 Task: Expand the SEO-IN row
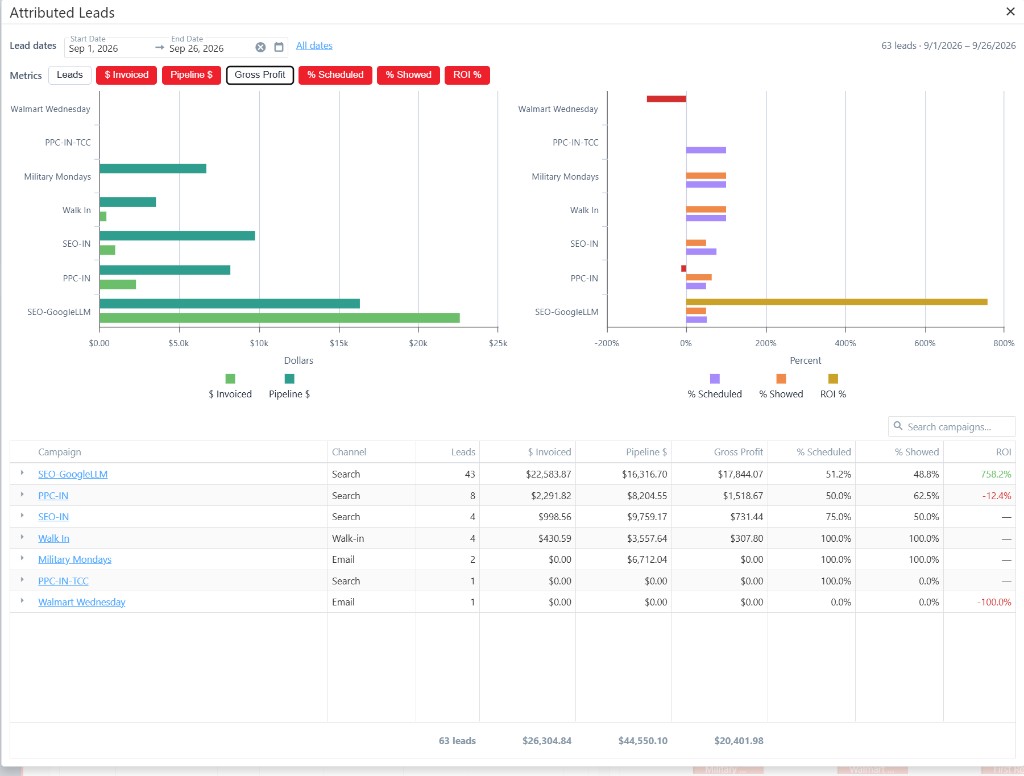[x=22, y=515]
